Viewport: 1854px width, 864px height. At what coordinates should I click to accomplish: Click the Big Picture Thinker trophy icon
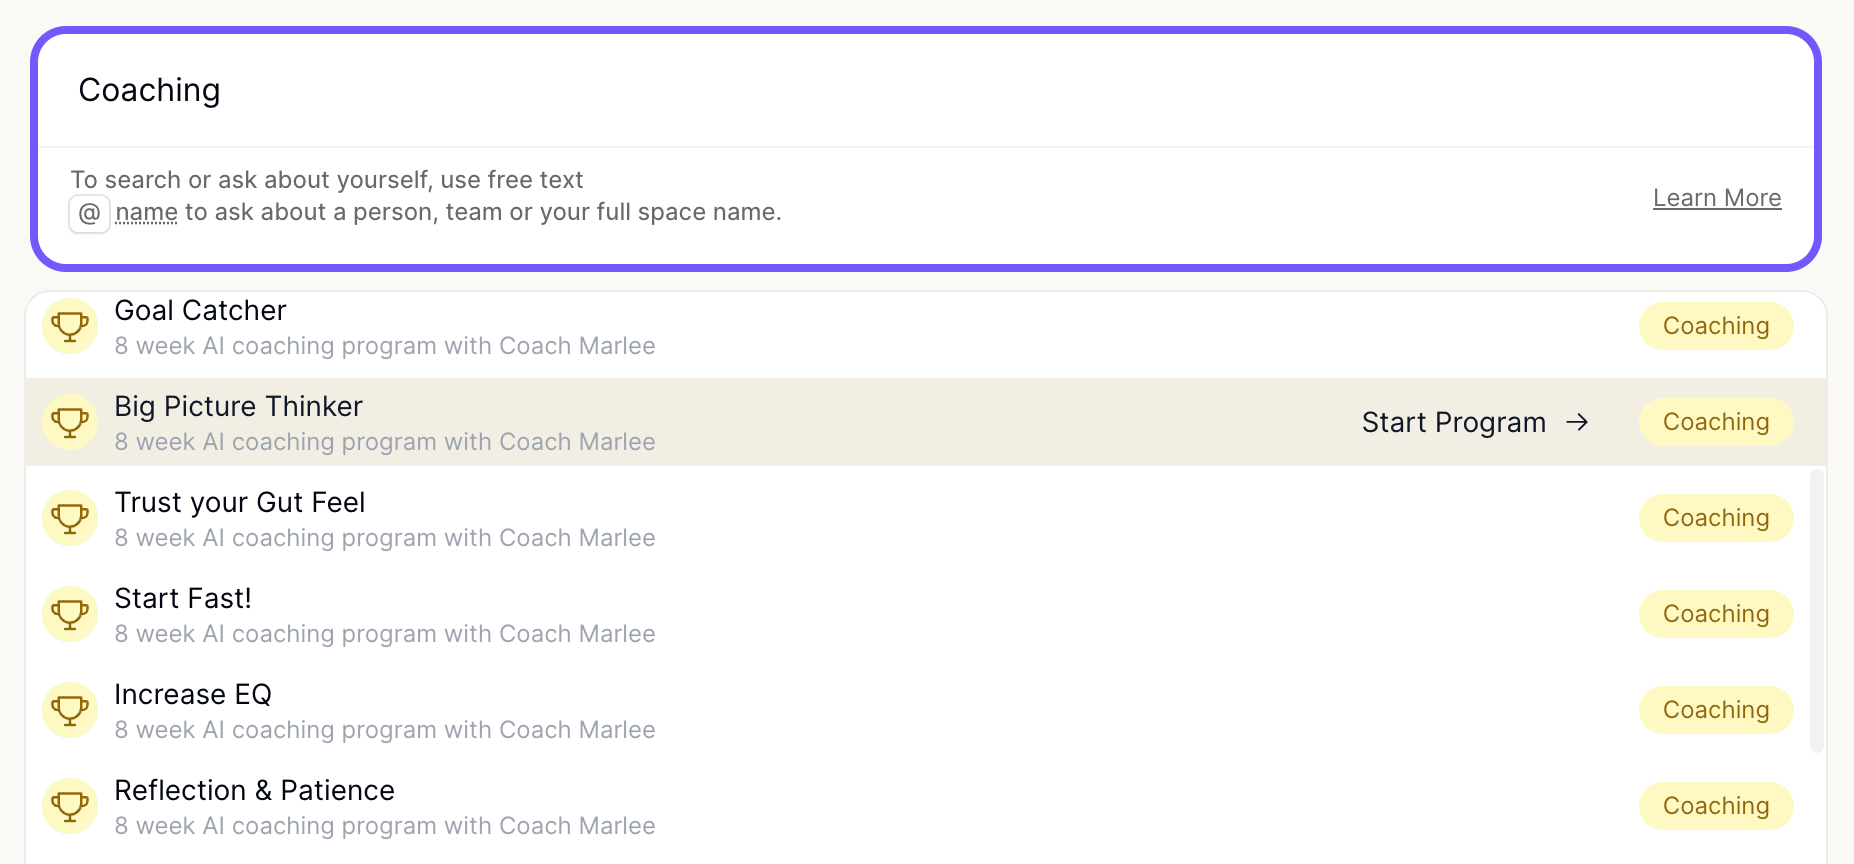70,422
